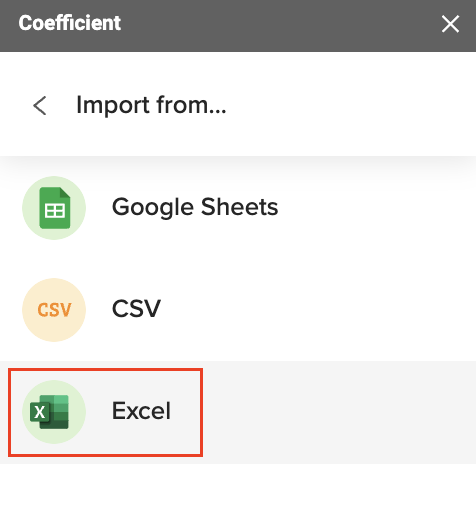Click the Coefficient title in header
The image size is (476, 510).
pos(69,23)
